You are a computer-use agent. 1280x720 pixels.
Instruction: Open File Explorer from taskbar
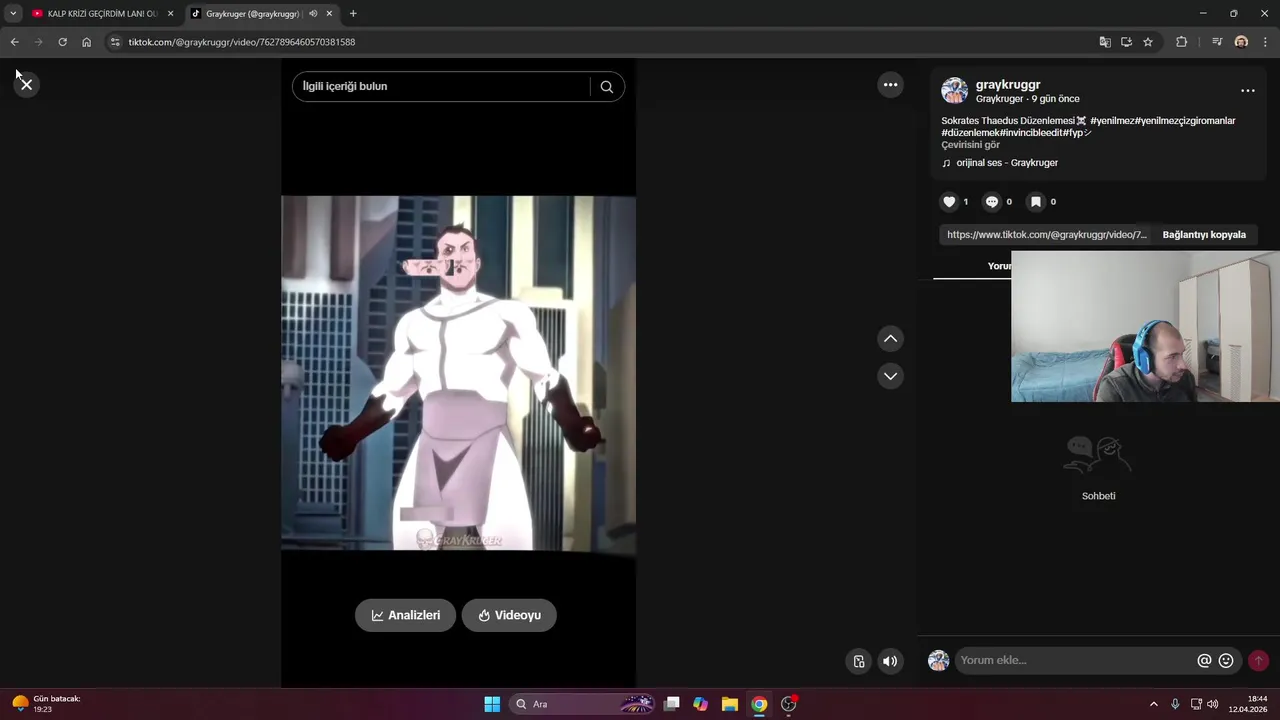730,704
